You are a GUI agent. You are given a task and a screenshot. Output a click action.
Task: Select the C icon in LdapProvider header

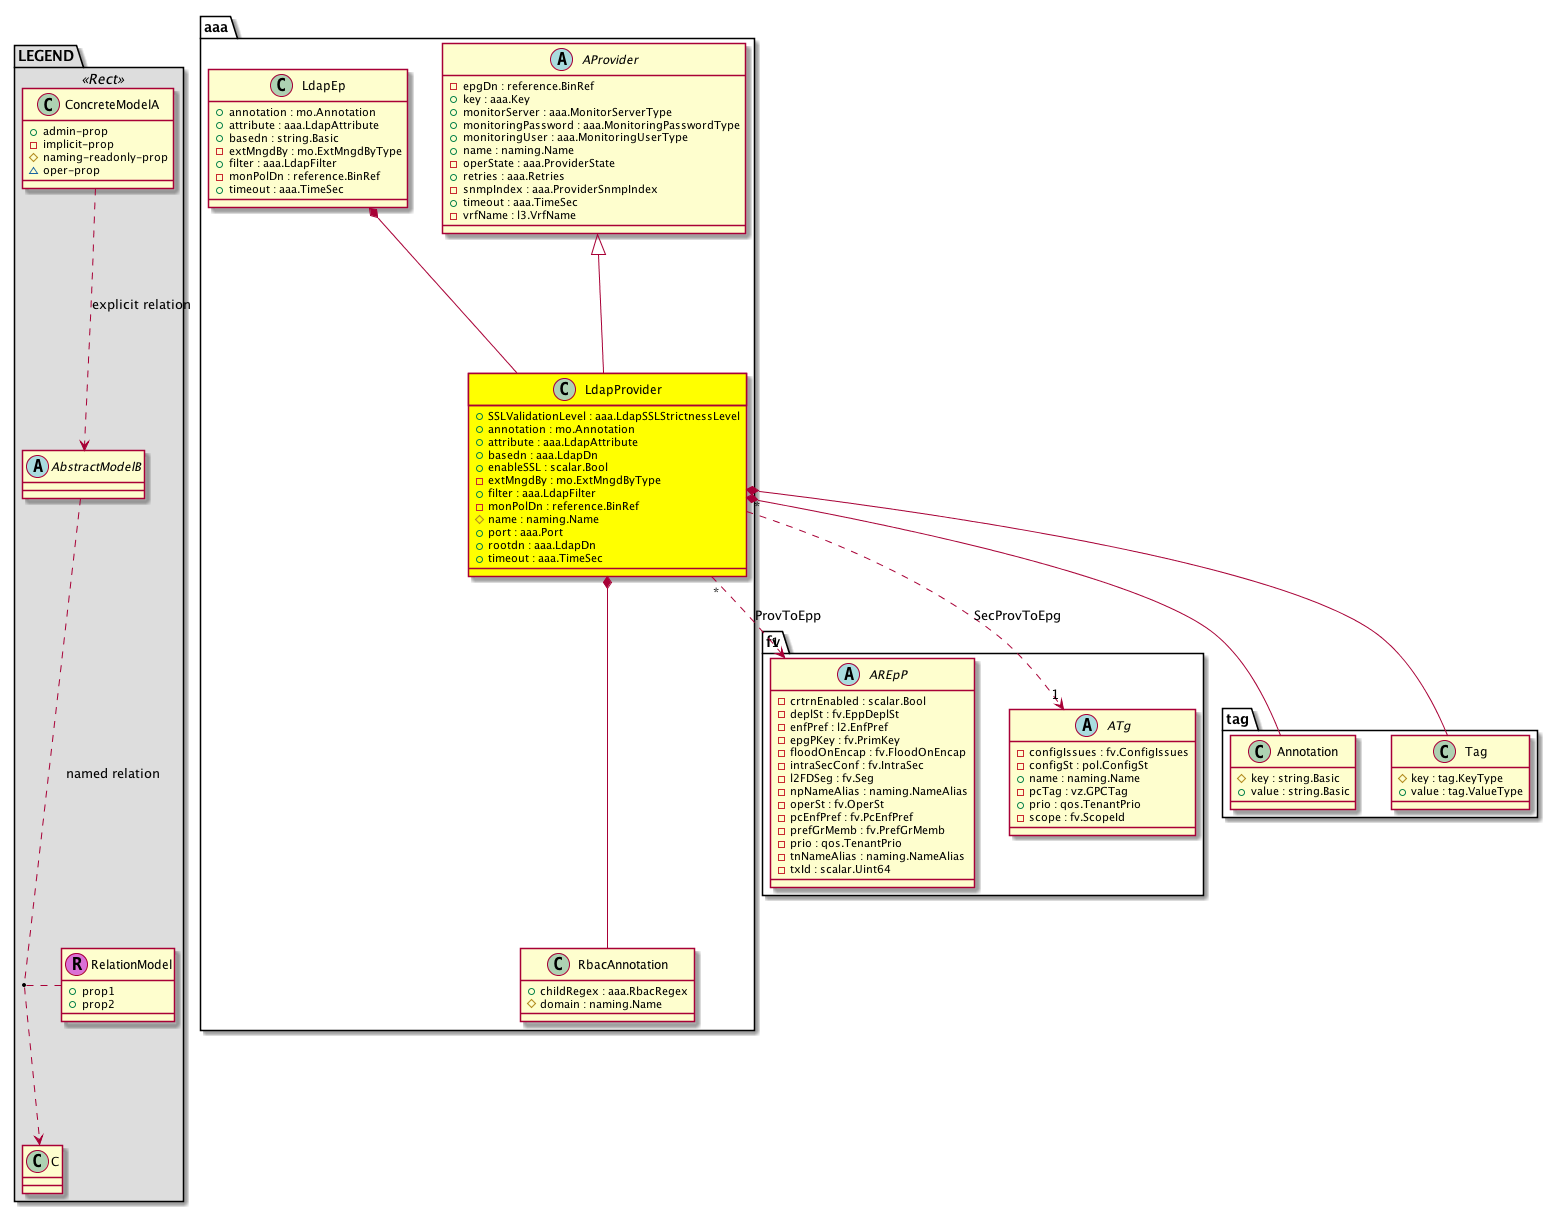point(563,390)
